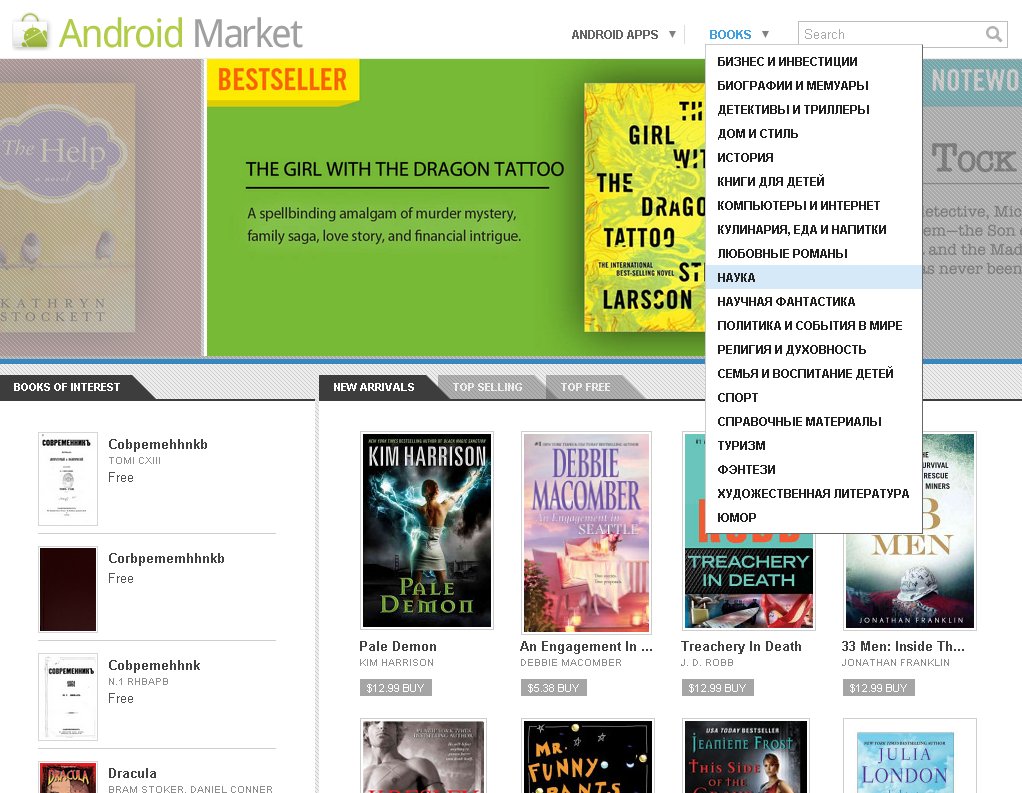Select Детективы и триллеры category
1022x793 pixels.
[813, 109]
